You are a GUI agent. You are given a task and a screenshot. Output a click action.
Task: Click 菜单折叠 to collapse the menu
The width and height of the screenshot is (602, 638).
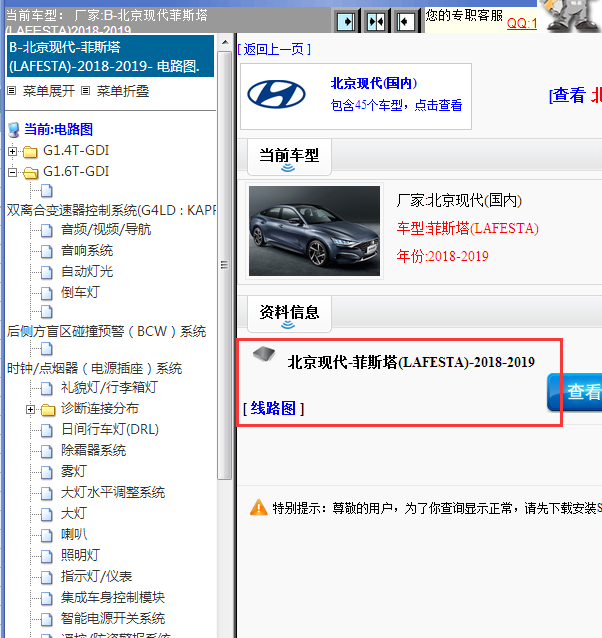click(122, 91)
